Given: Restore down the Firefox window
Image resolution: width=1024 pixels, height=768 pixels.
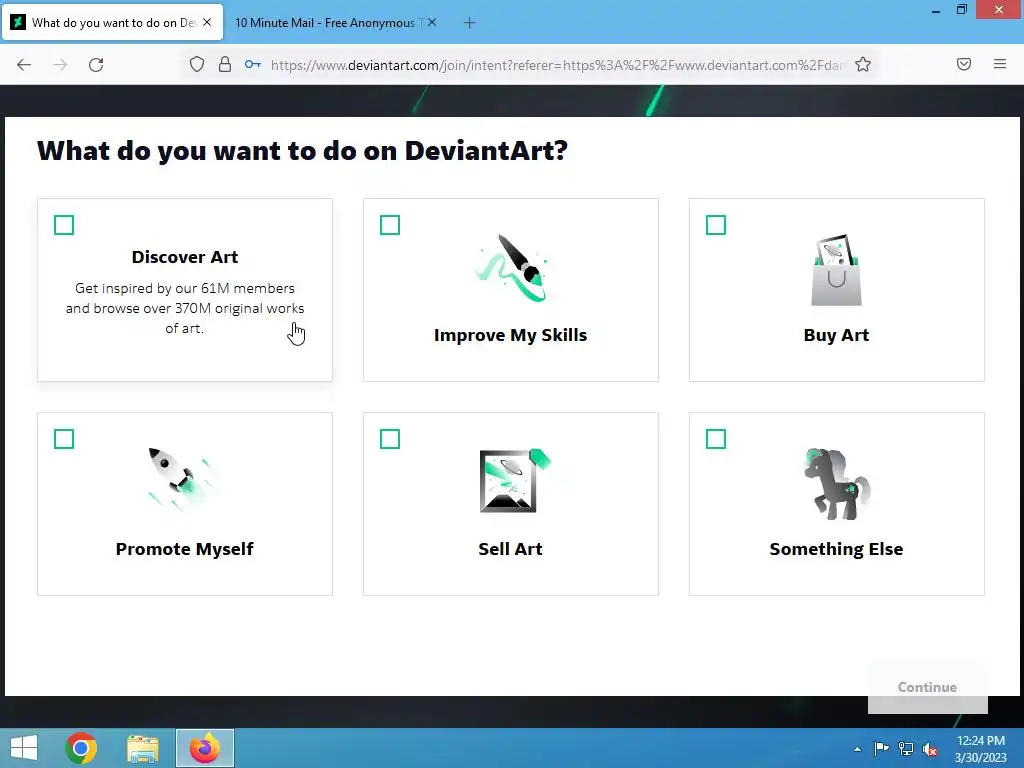Looking at the screenshot, I should [962, 9].
